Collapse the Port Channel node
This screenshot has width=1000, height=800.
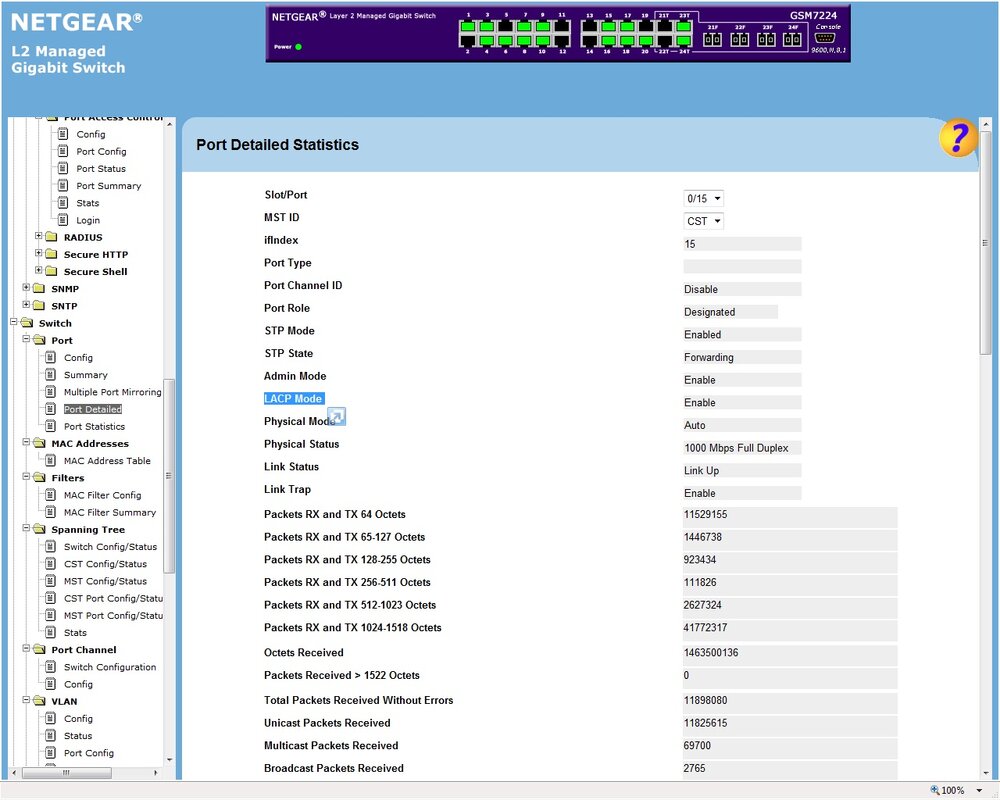[26, 648]
